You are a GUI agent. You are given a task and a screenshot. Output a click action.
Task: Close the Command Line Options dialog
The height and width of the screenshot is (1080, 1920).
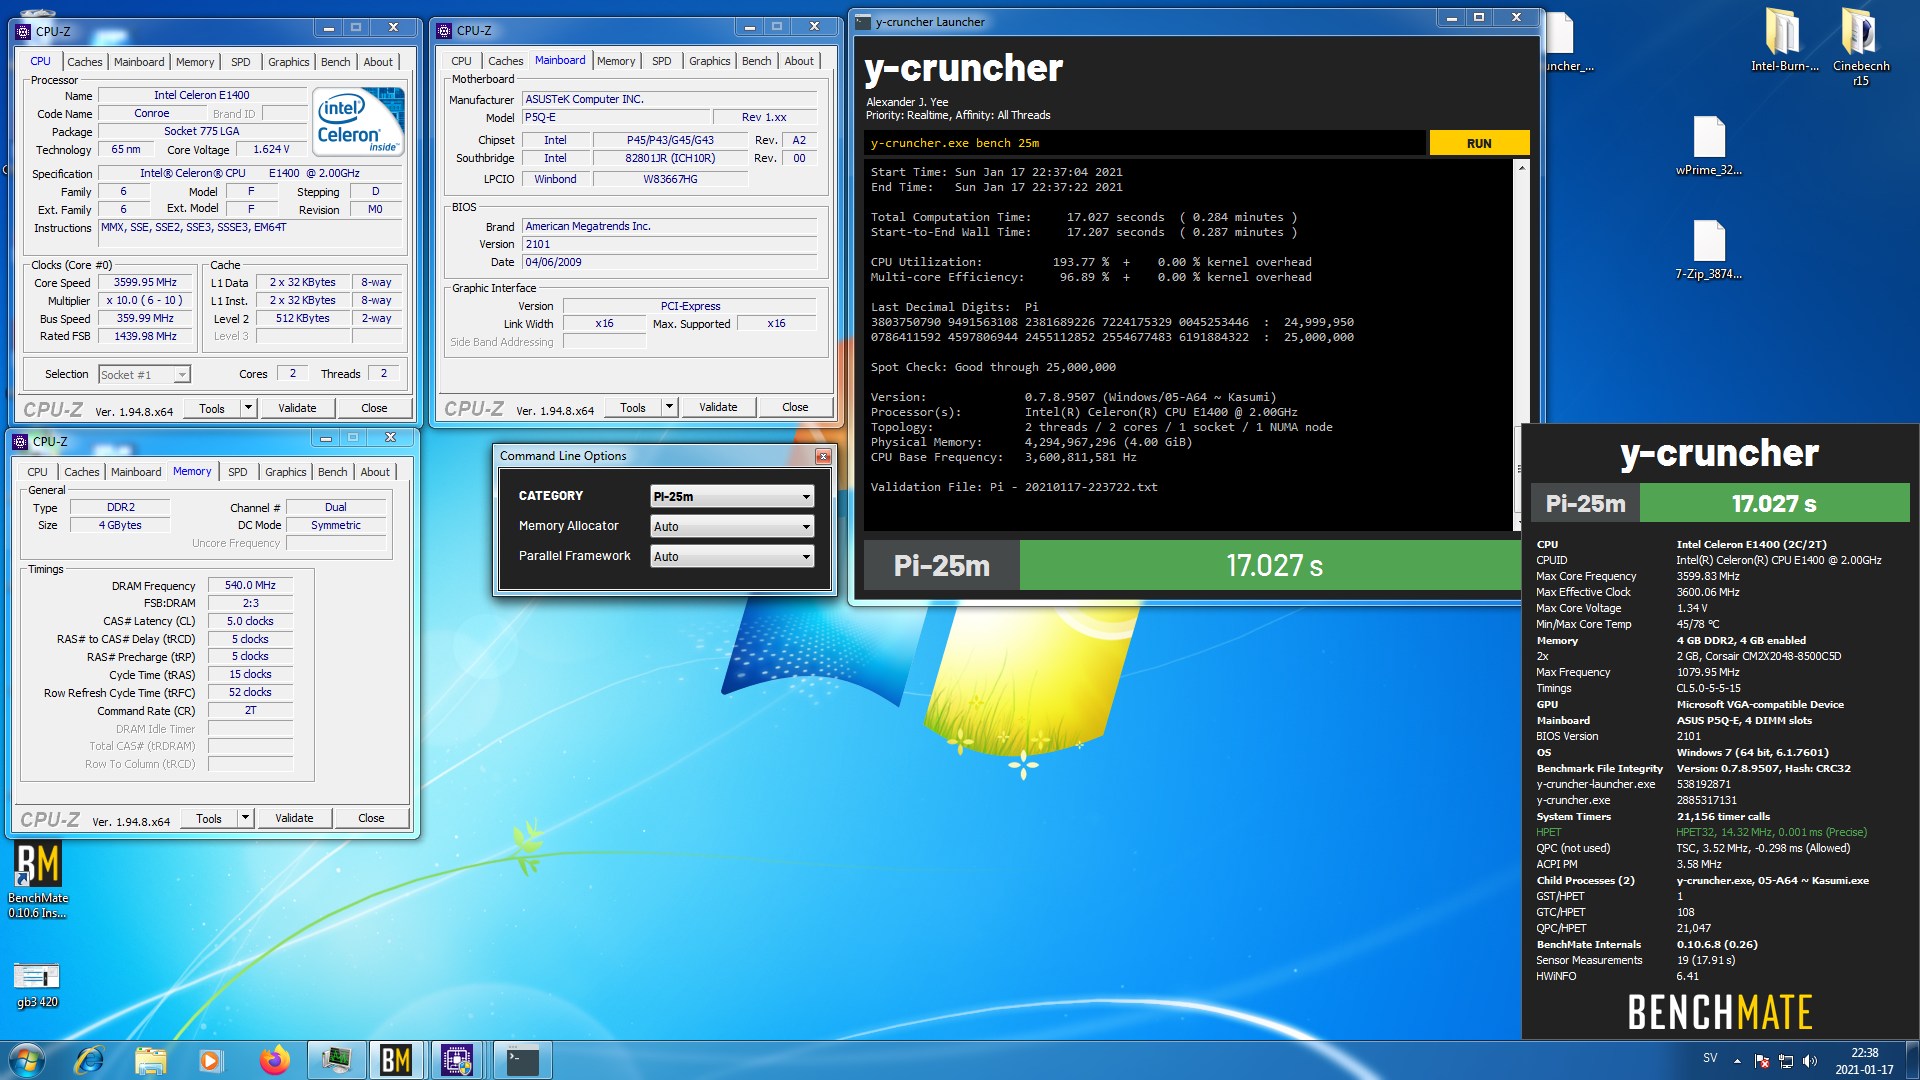(823, 456)
